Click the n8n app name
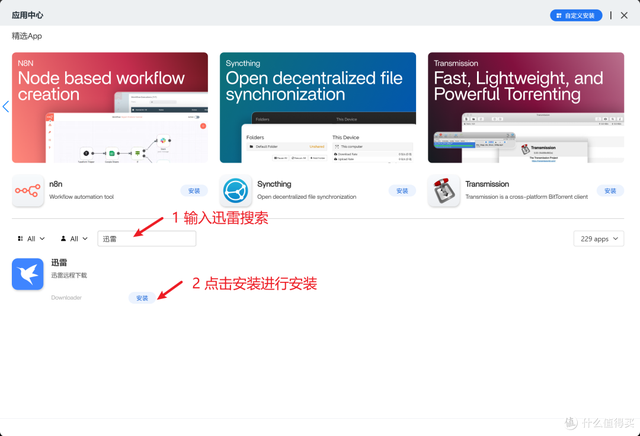 click(x=56, y=184)
